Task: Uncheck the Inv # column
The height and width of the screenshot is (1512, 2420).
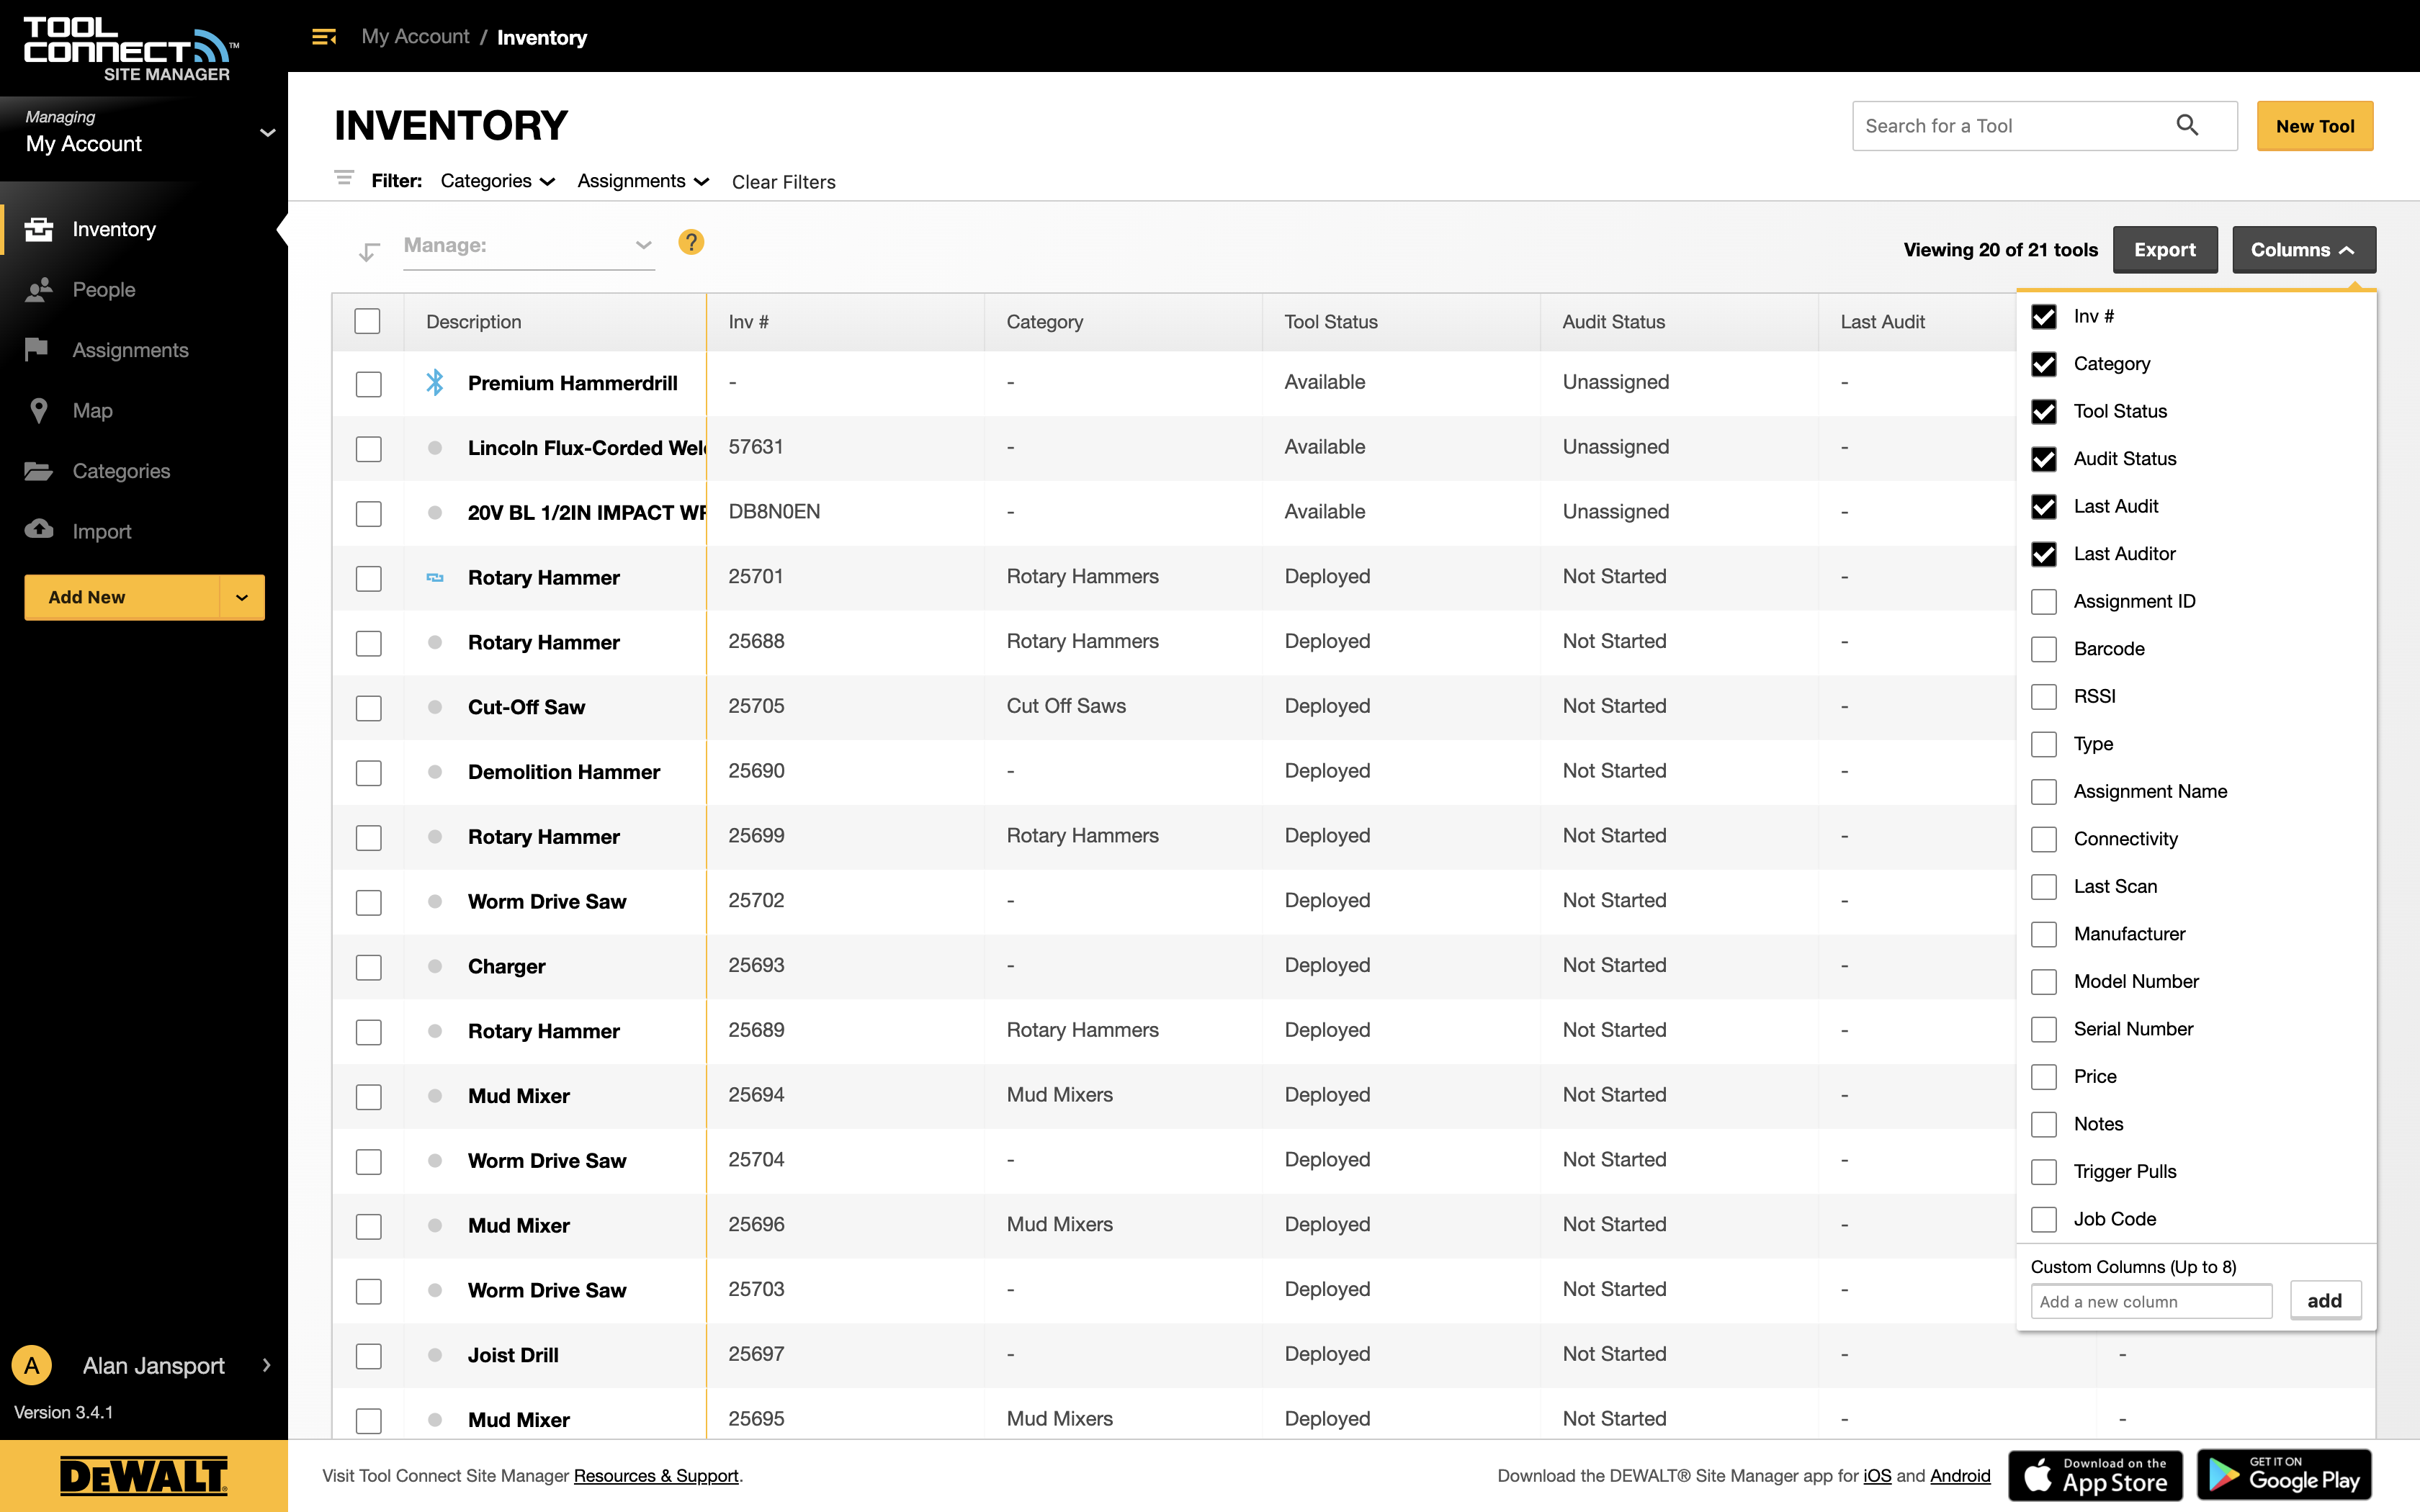Action: 2044,317
